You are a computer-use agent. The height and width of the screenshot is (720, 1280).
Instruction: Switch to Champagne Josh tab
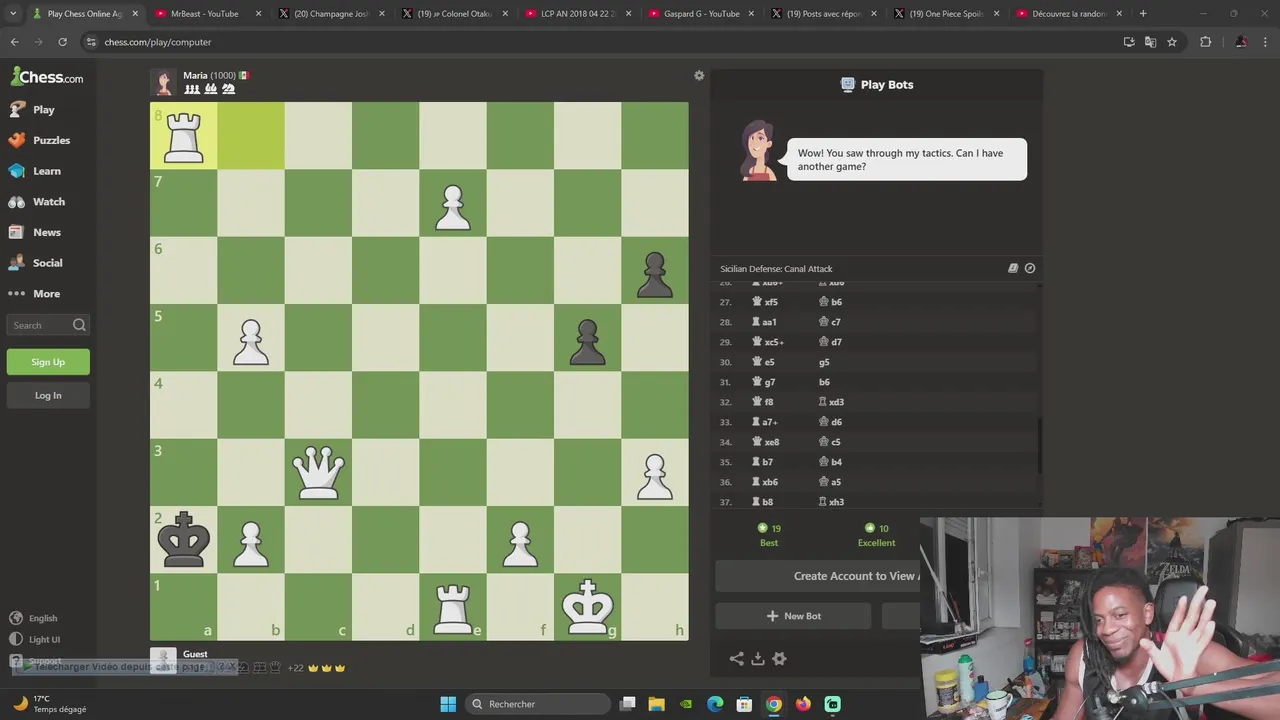(331, 14)
